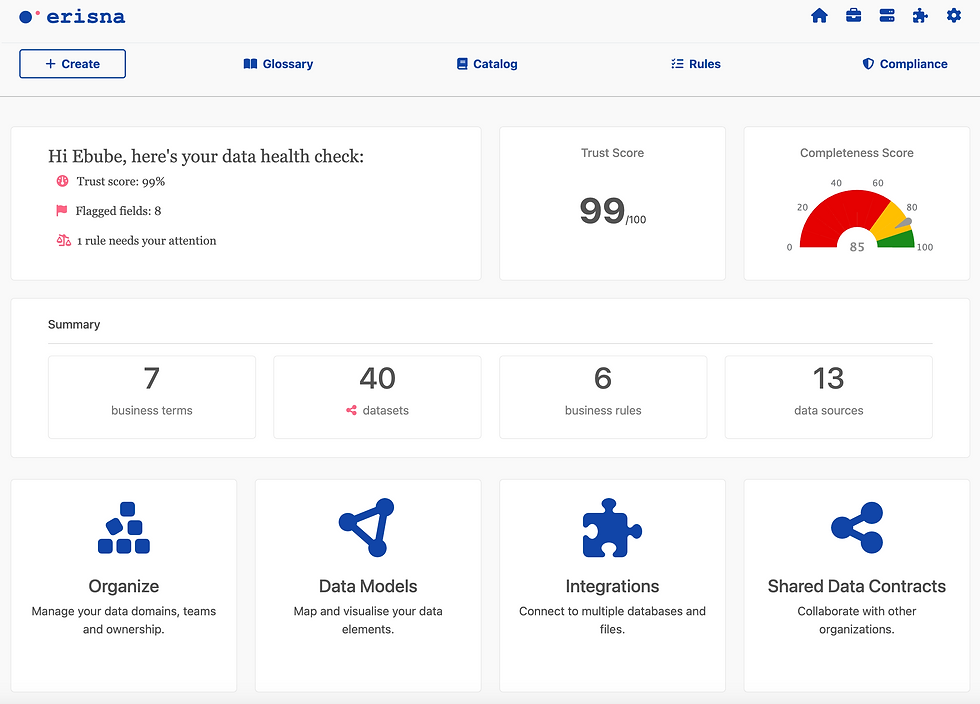Open the 40 datasets summary card
980x704 pixels.
tap(377, 396)
